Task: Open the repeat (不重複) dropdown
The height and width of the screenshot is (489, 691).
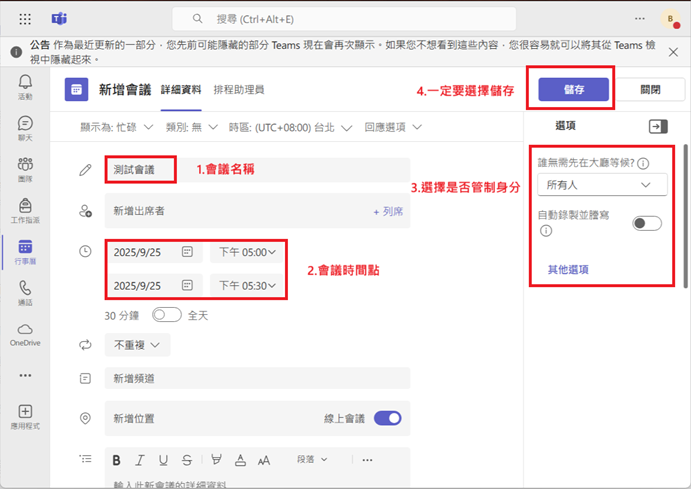Action: click(x=138, y=345)
